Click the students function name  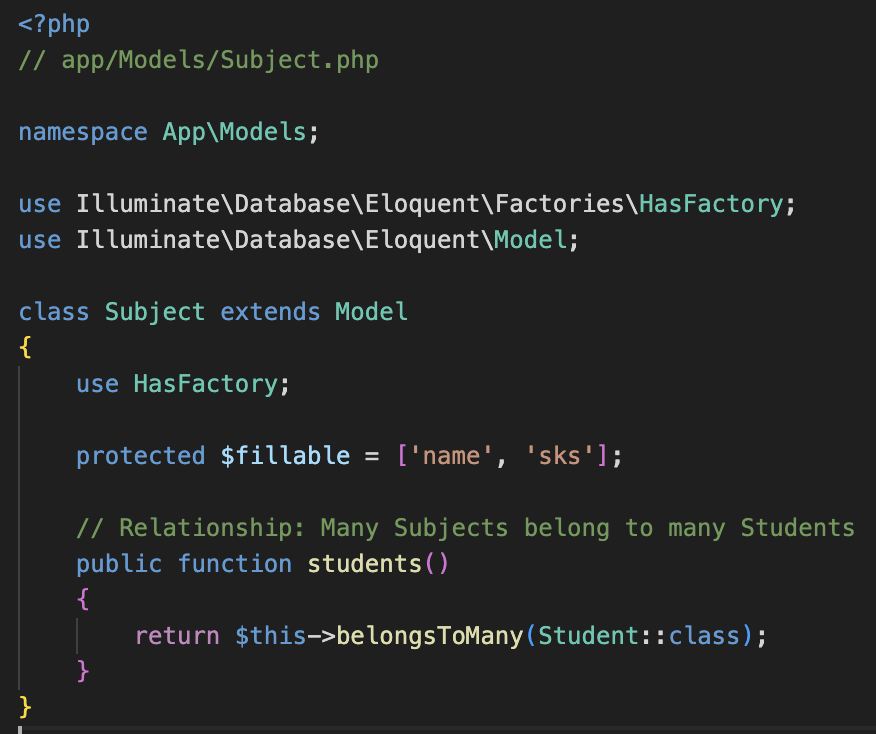coord(365,563)
